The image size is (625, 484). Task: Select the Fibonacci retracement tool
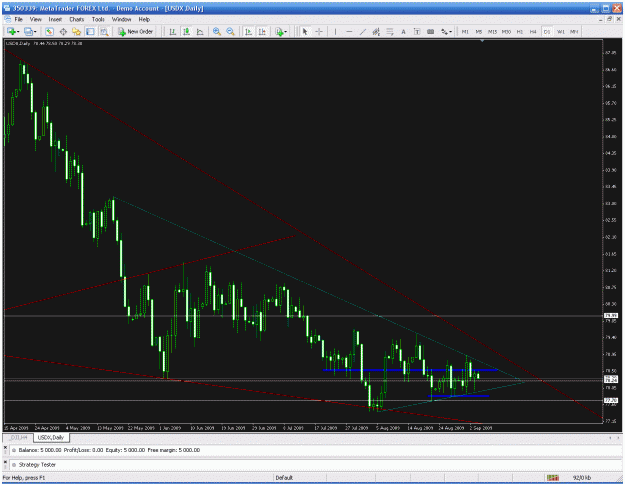[x=390, y=31]
